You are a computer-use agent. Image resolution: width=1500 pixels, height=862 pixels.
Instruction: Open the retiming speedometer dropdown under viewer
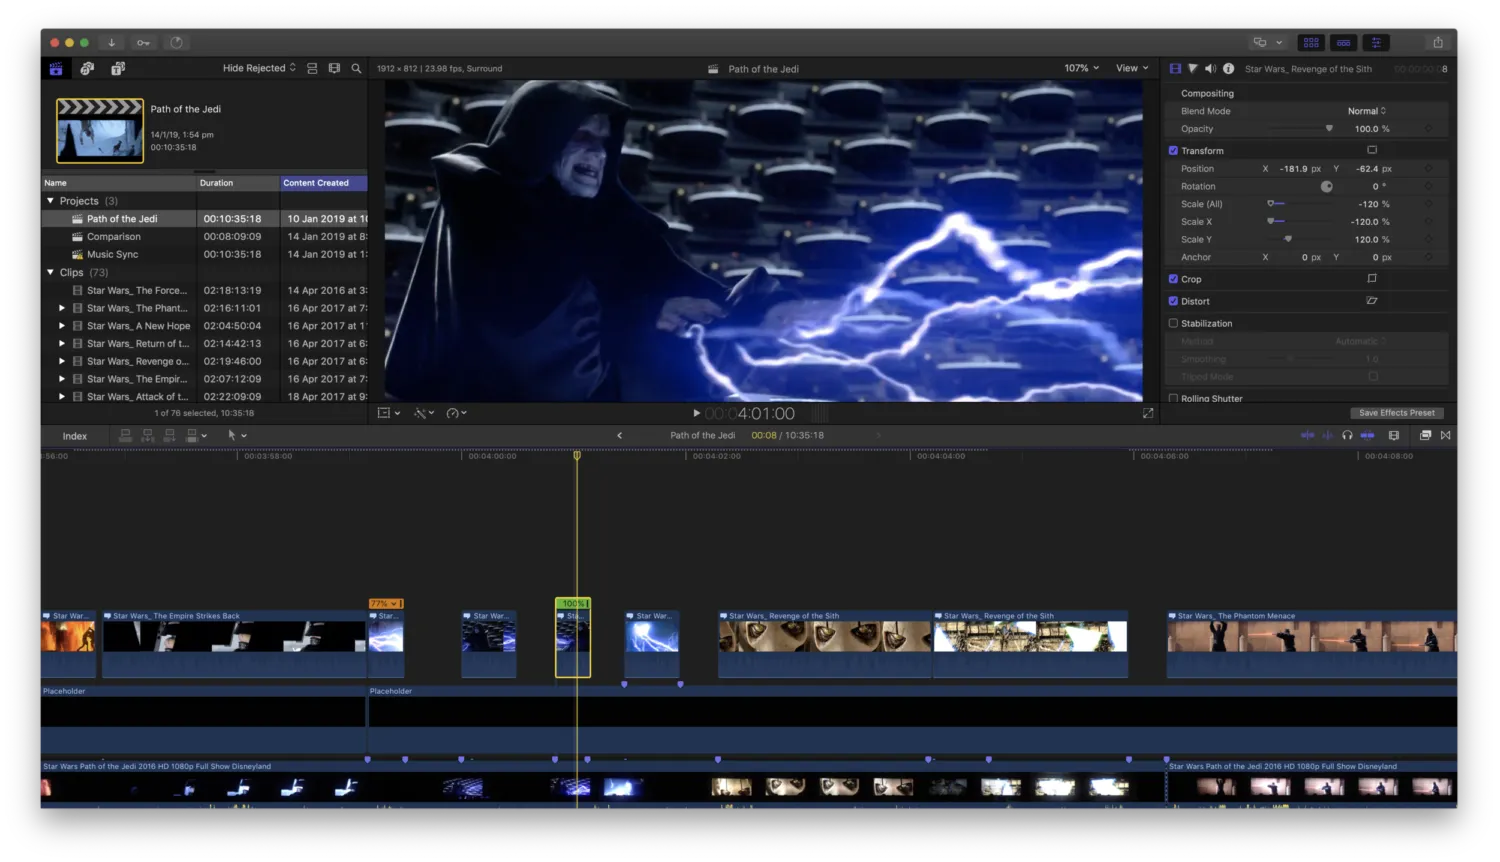tap(456, 413)
